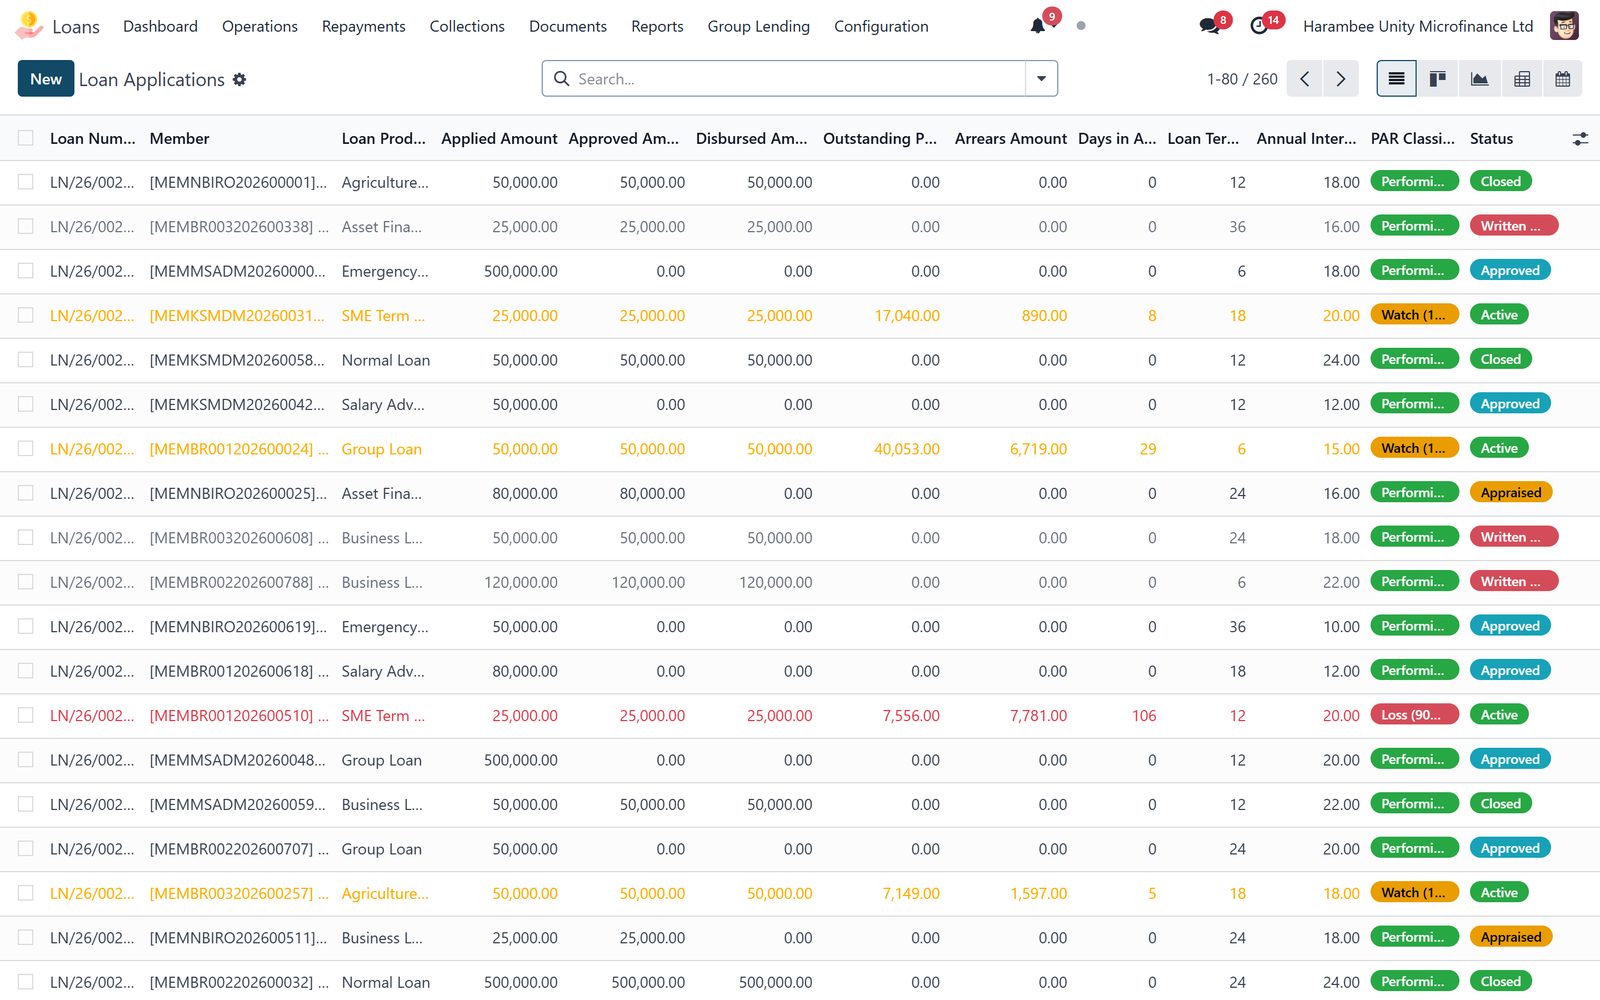Open the notifications bell icon
Image resolution: width=1600 pixels, height=1000 pixels.
(x=1038, y=26)
